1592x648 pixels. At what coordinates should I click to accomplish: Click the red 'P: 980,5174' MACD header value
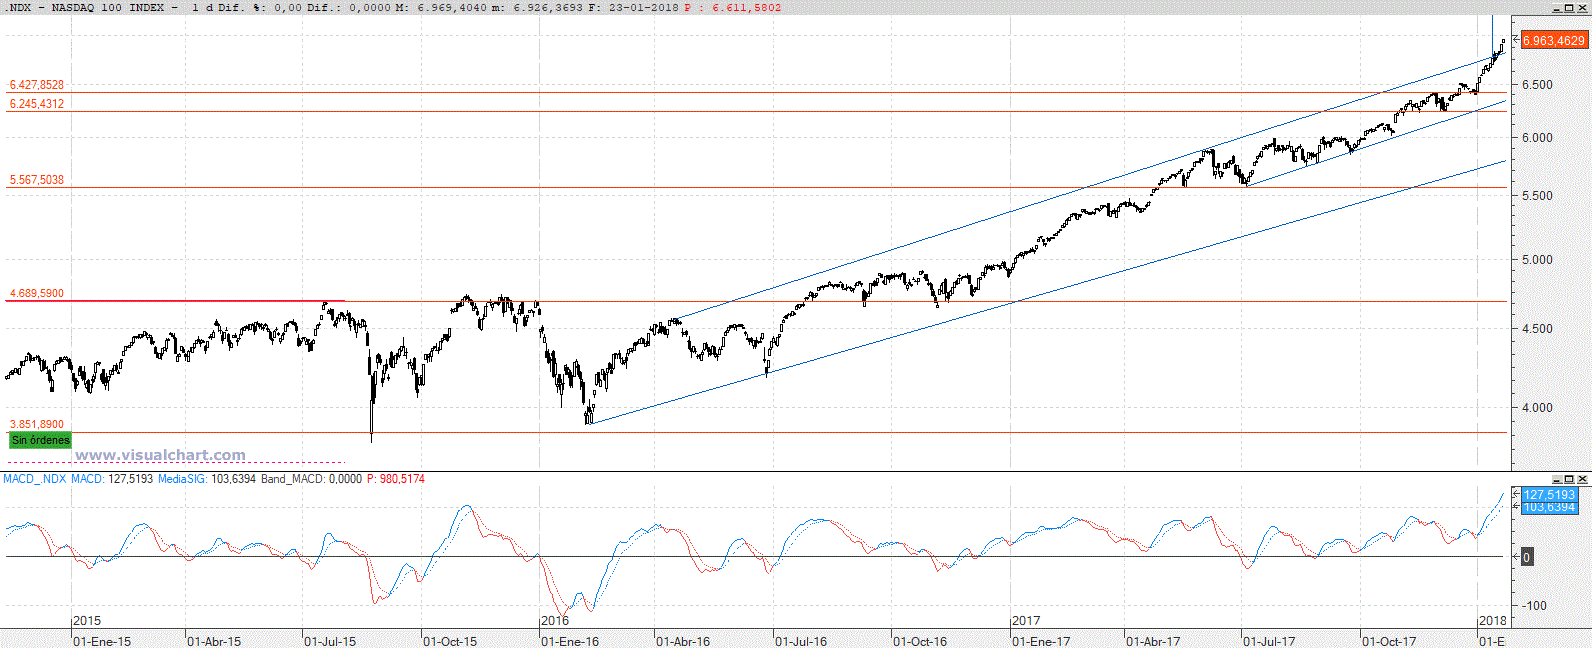coord(396,479)
